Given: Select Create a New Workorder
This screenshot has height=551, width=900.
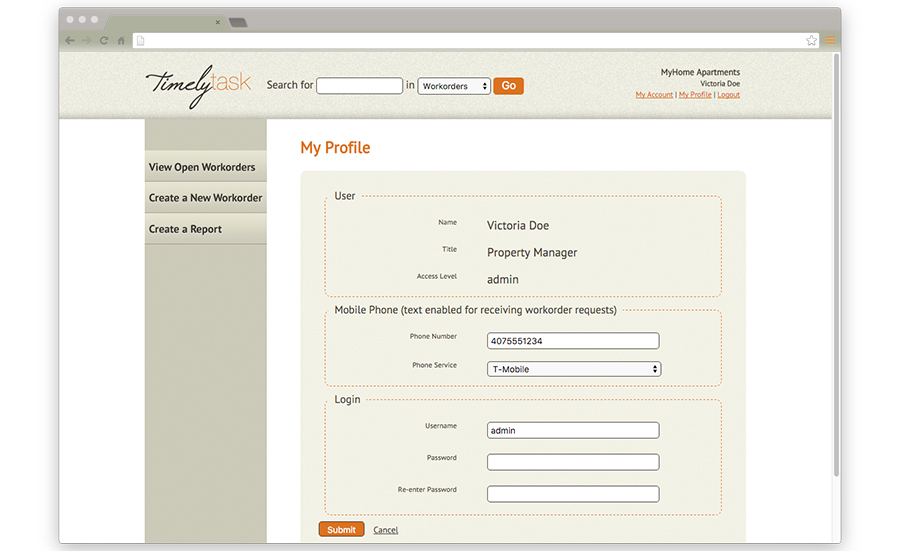Looking at the screenshot, I should click(206, 198).
